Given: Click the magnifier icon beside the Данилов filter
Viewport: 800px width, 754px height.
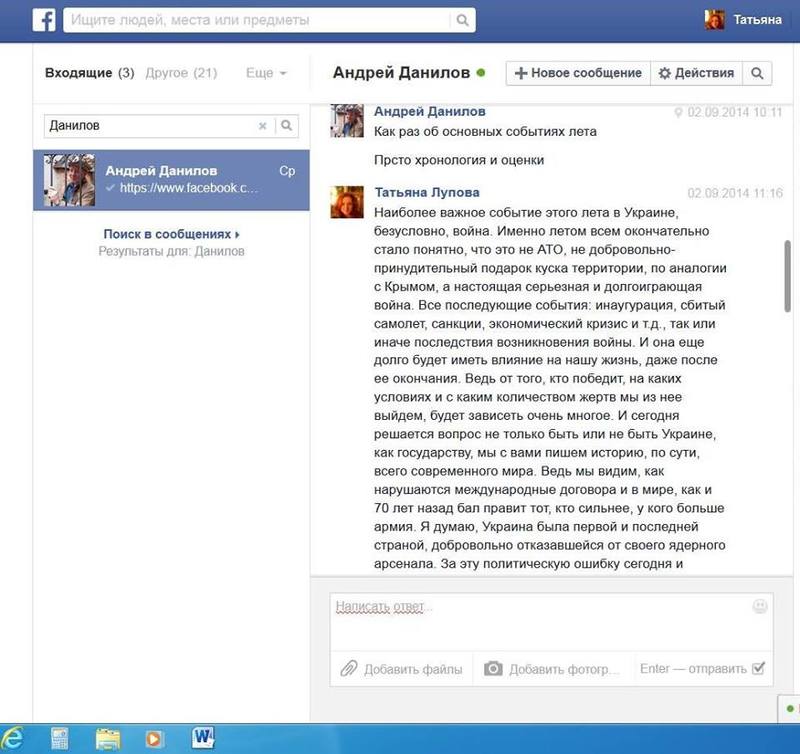Looking at the screenshot, I should pyautogui.click(x=286, y=126).
